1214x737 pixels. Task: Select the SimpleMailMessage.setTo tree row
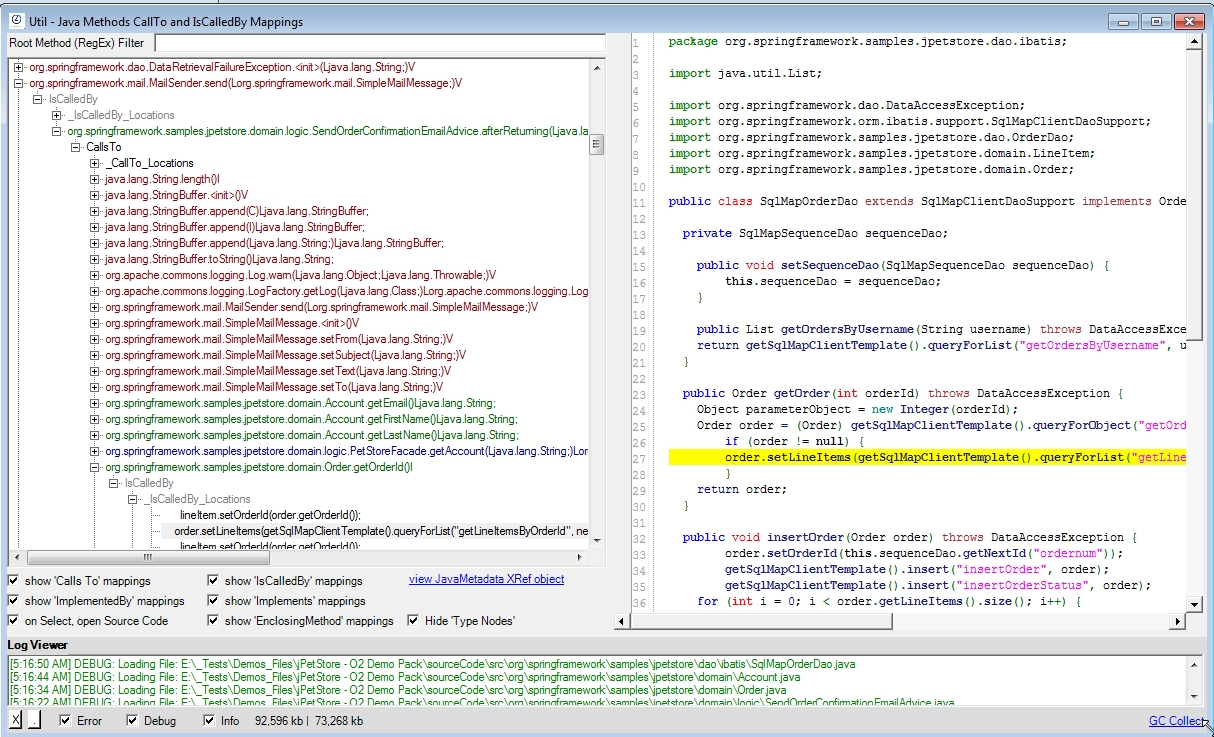pyautogui.click(x=273, y=387)
